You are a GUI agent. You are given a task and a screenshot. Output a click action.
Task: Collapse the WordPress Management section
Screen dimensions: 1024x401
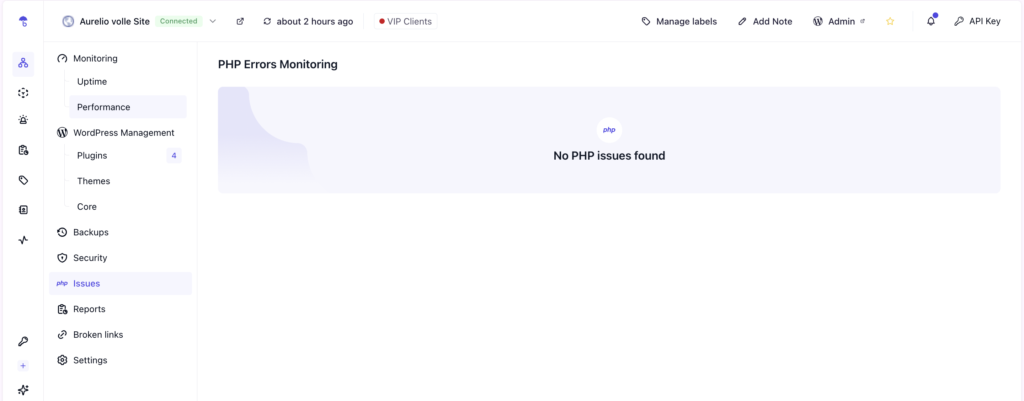coord(123,132)
